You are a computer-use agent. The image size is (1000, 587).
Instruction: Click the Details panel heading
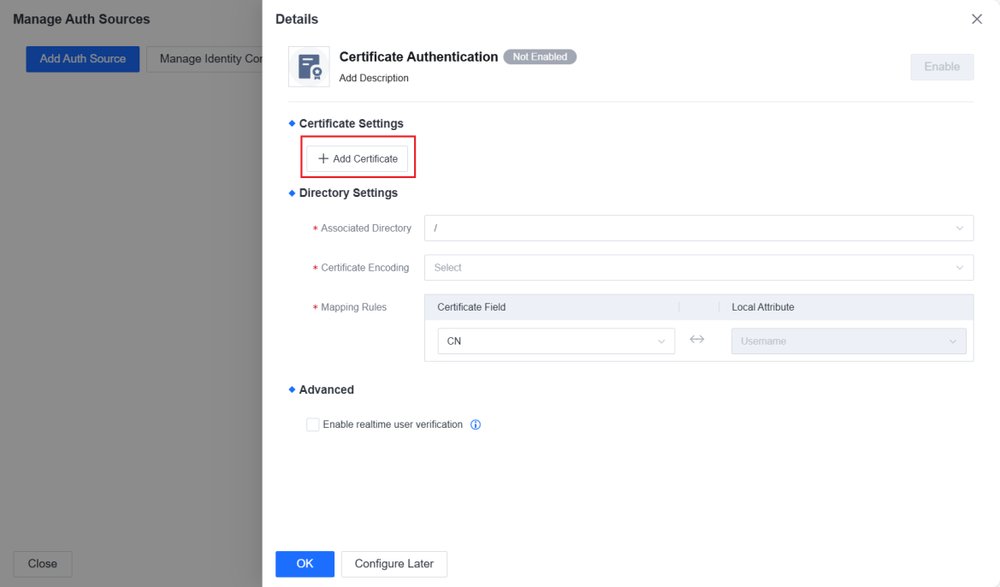pos(297,19)
